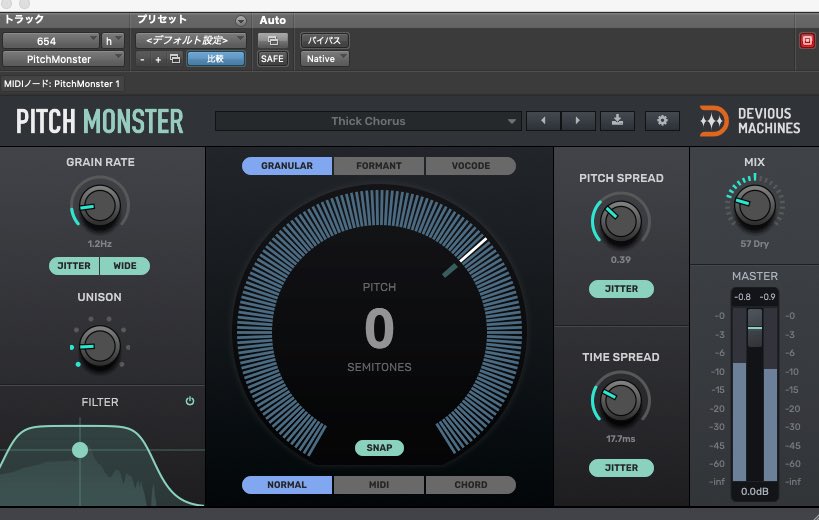Screen dimensions: 819x520
Task: Click the -0.9 right peak readout
Action: point(767,297)
